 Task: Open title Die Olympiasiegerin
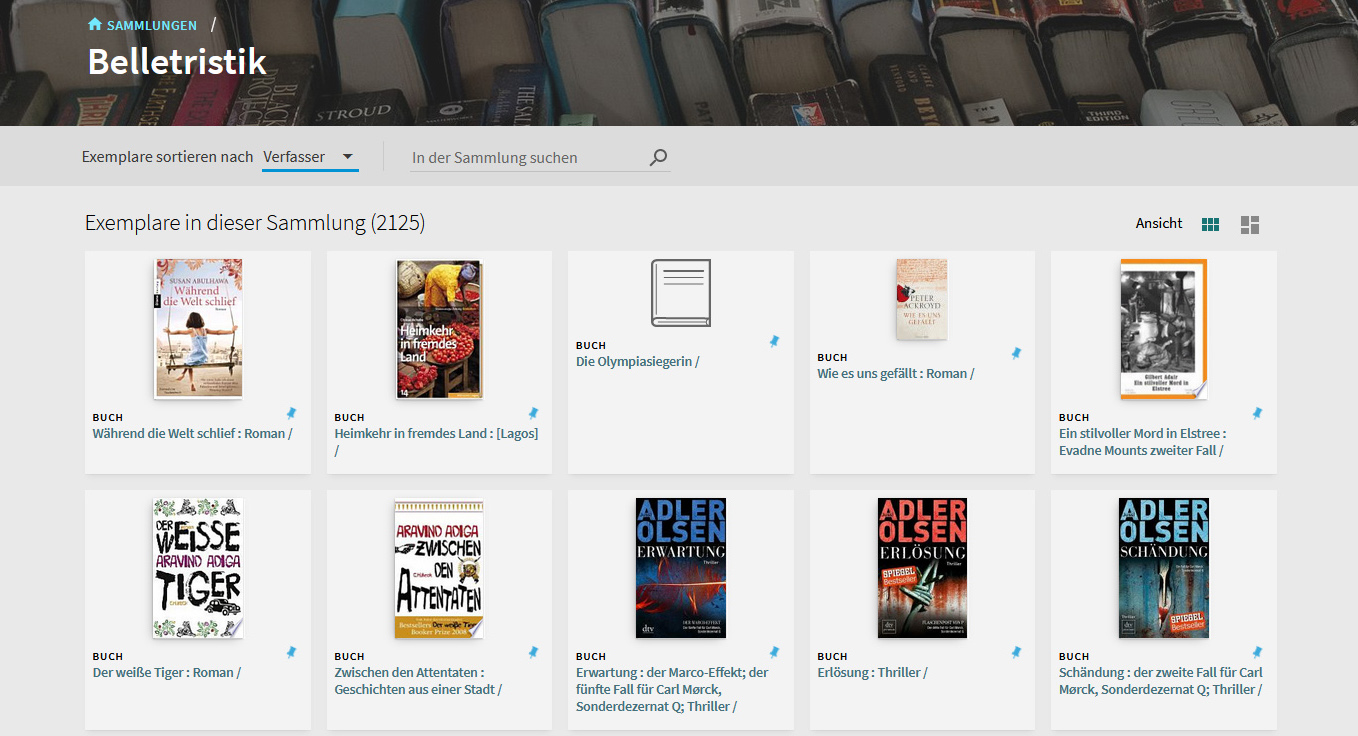click(638, 362)
